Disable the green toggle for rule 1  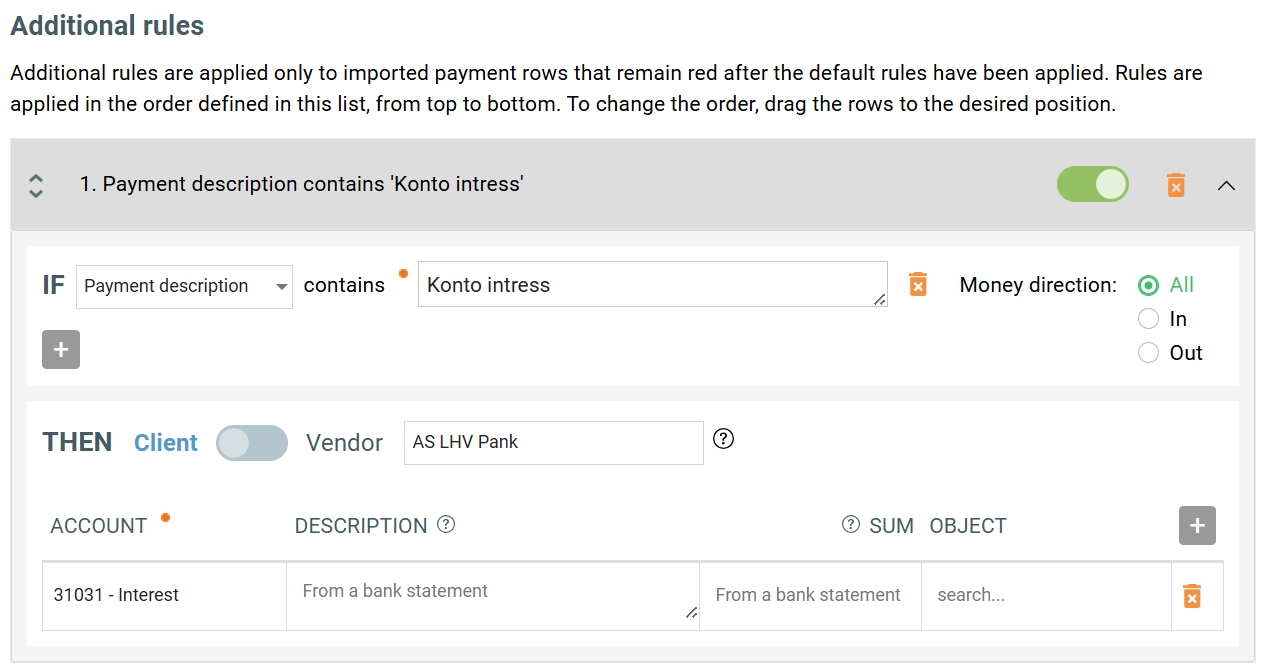(x=1092, y=185)
